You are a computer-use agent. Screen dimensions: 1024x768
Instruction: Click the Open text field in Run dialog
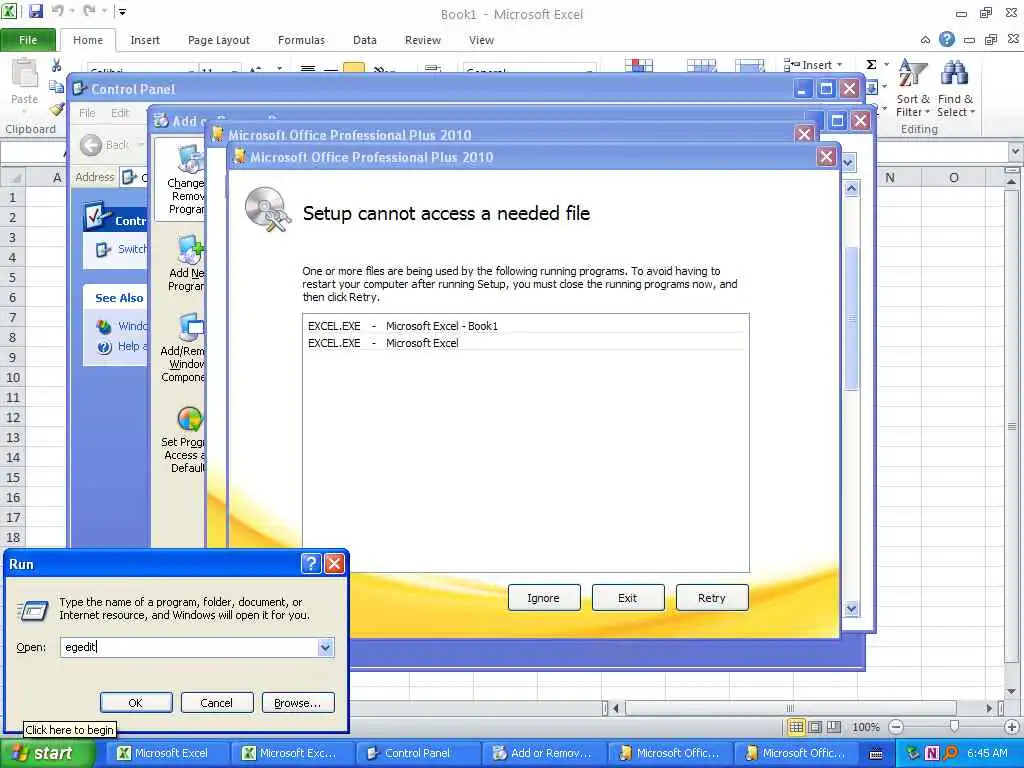[189, 647]
